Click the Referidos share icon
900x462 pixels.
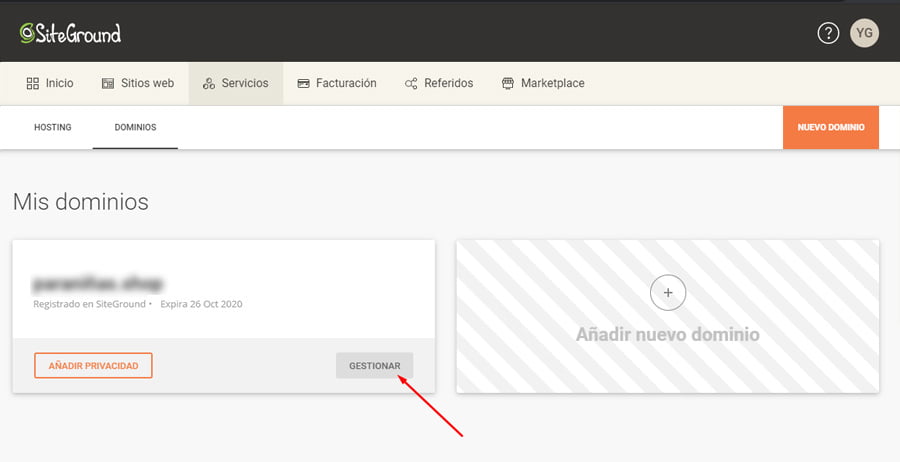click(x=411, y=83)
